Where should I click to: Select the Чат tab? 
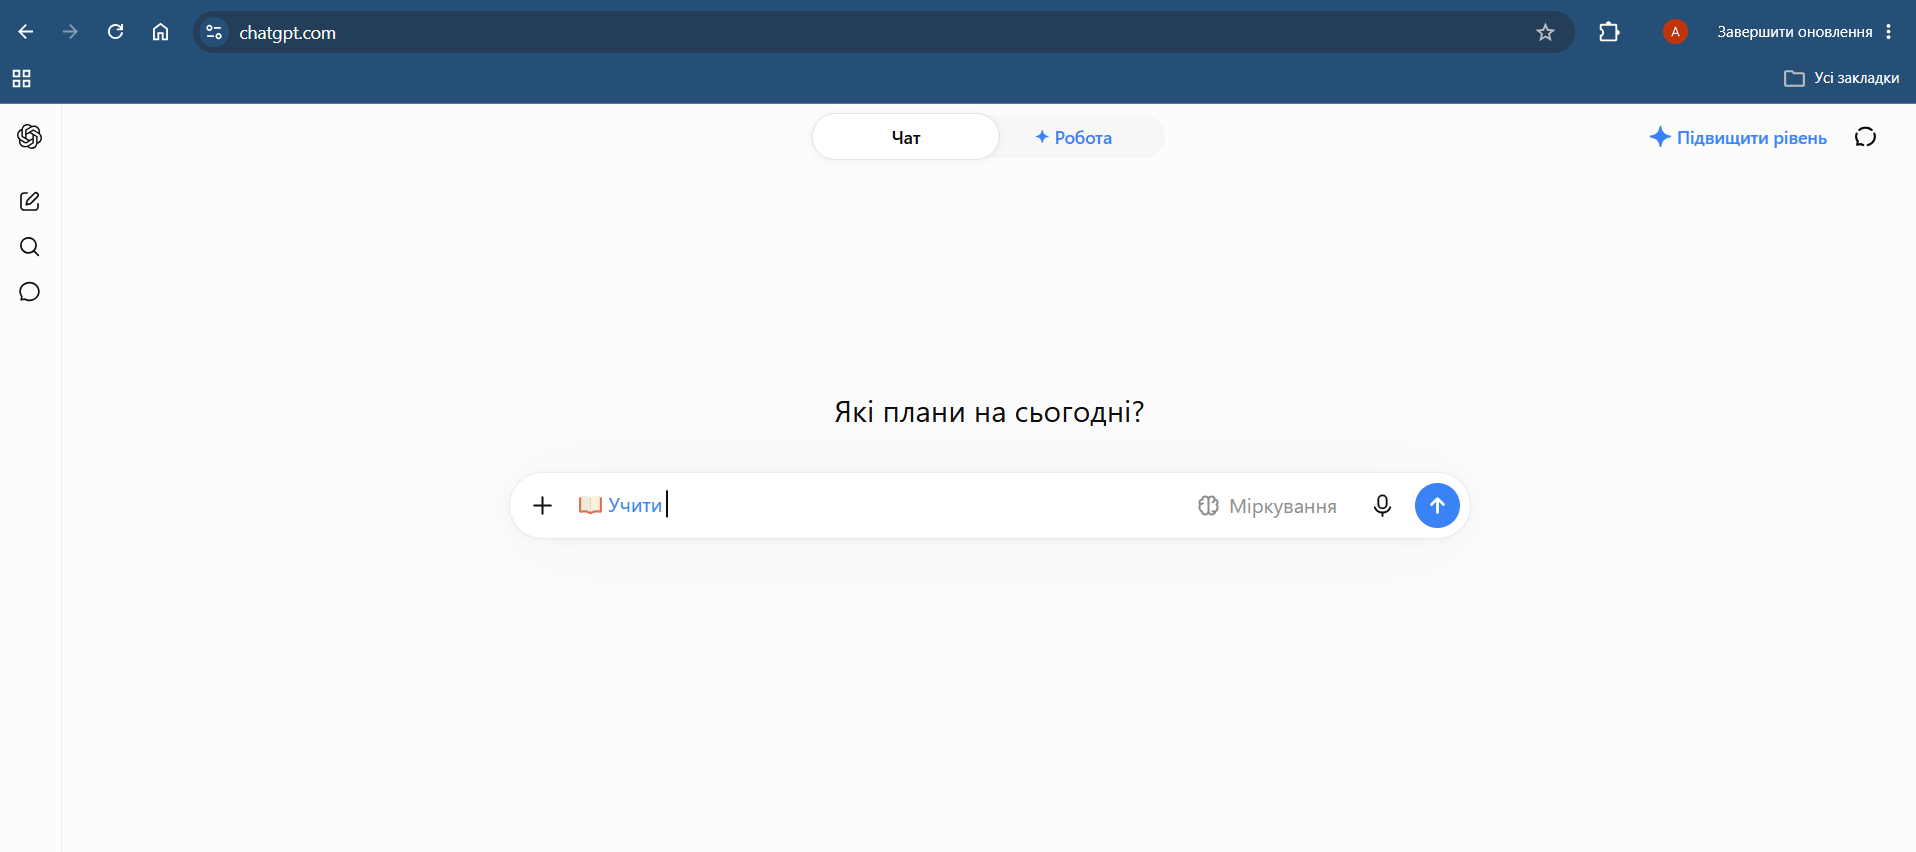pos(906,137)
